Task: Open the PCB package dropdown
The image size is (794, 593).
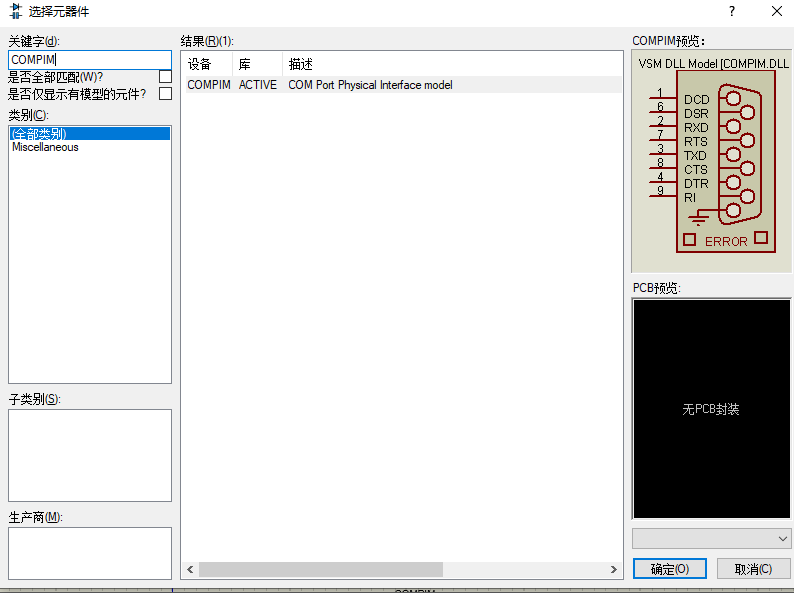Action: tap(711, 539)
